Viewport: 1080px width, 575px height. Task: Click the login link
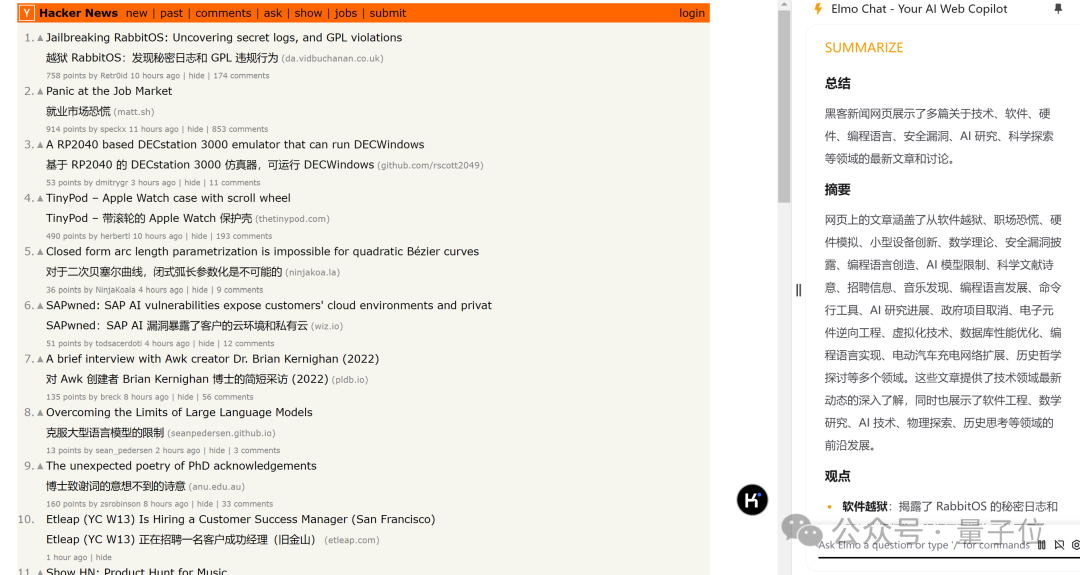[692, 13]
